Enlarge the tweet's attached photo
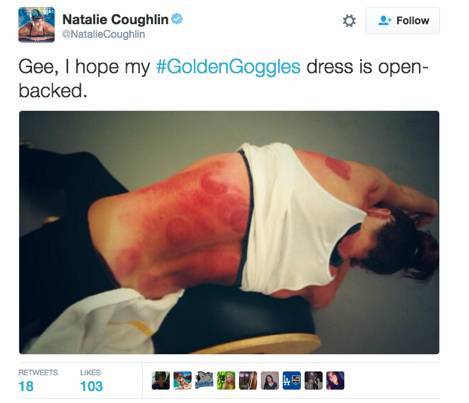469x403 pixels. (229, 232)
